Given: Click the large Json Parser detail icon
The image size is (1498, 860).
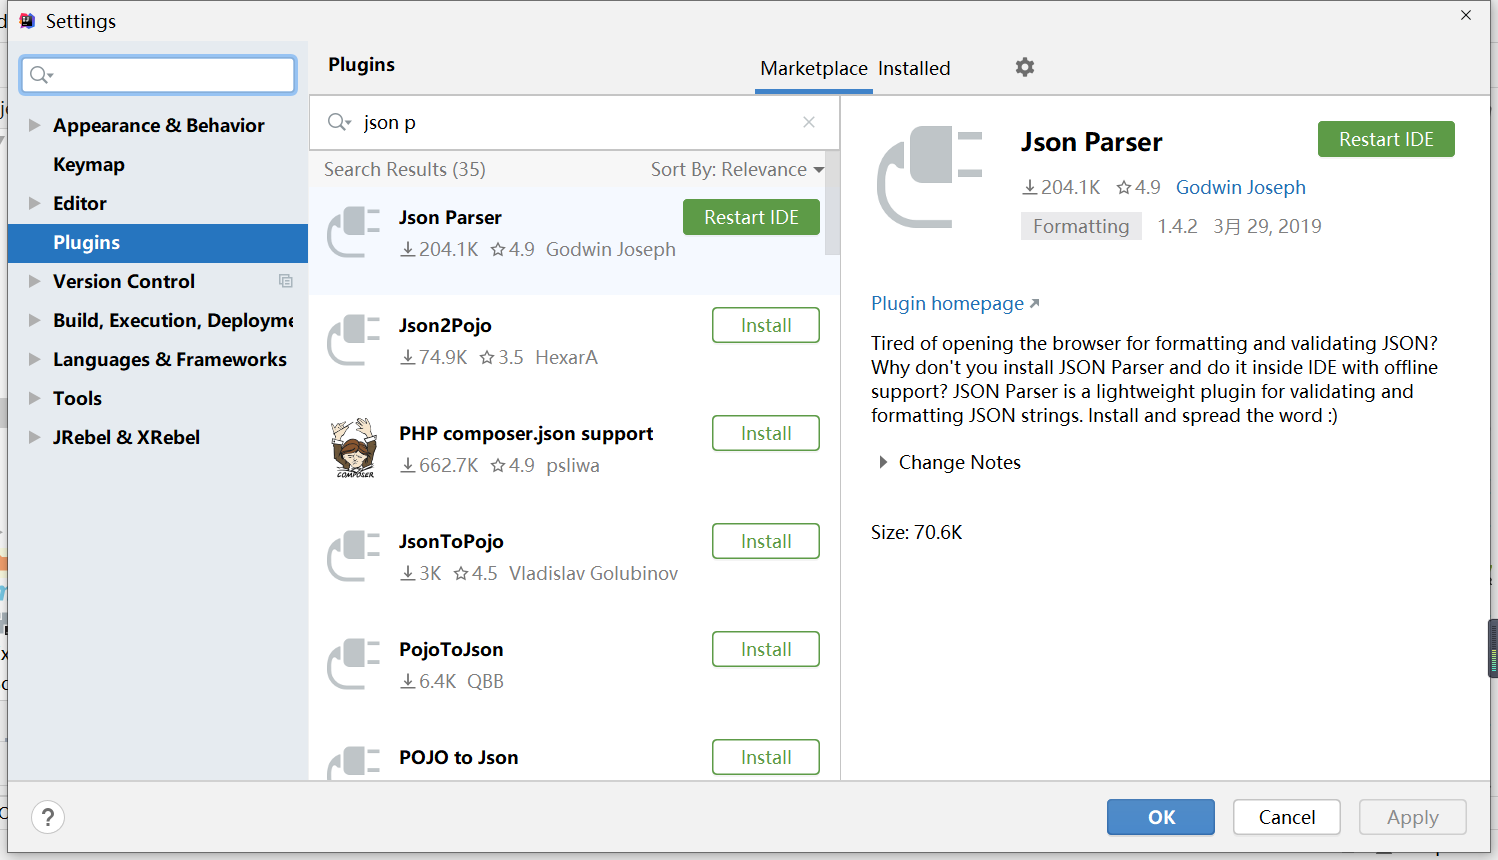Looking at the screenshot, I should tap(930, 177).
